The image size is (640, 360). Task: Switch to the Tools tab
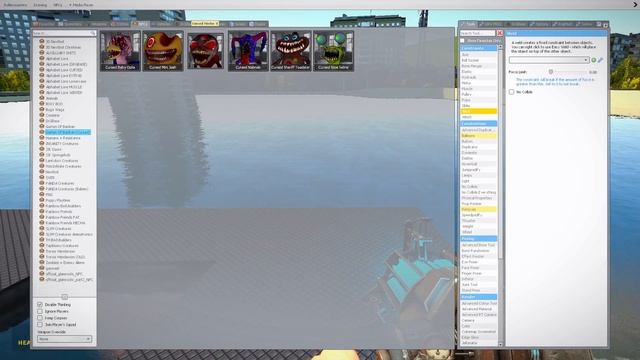[x=468, y=24]
